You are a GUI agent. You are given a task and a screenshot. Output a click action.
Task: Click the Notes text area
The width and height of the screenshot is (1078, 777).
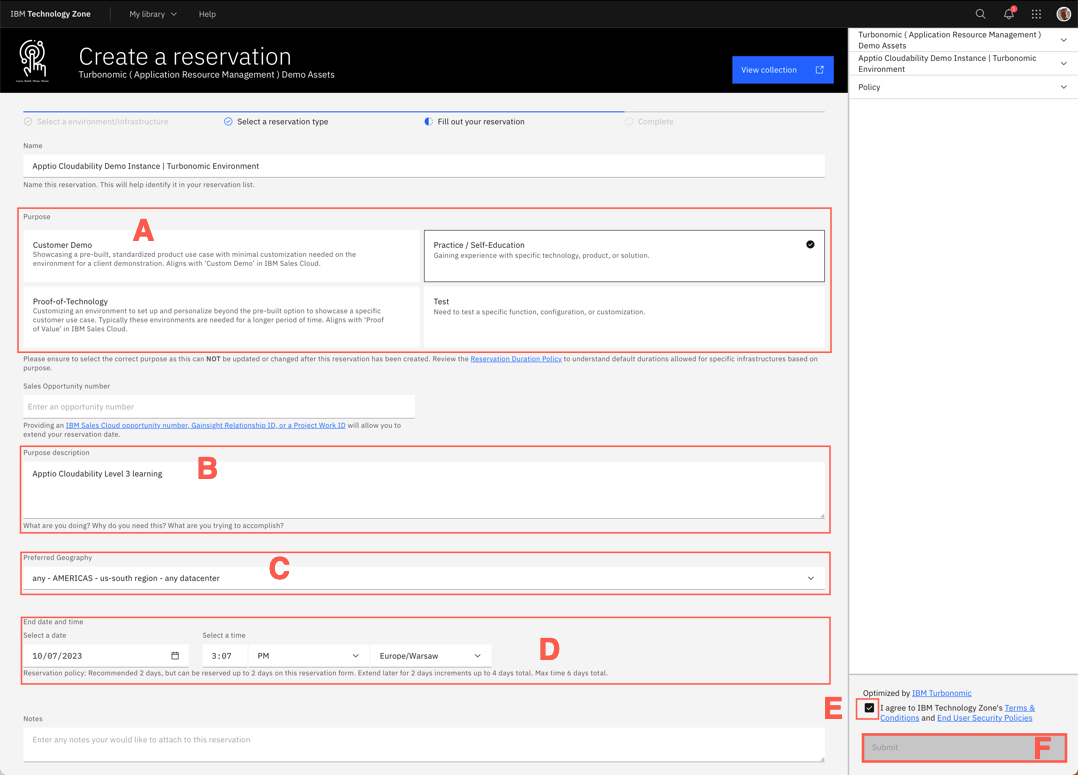click(x=424, y=745)
